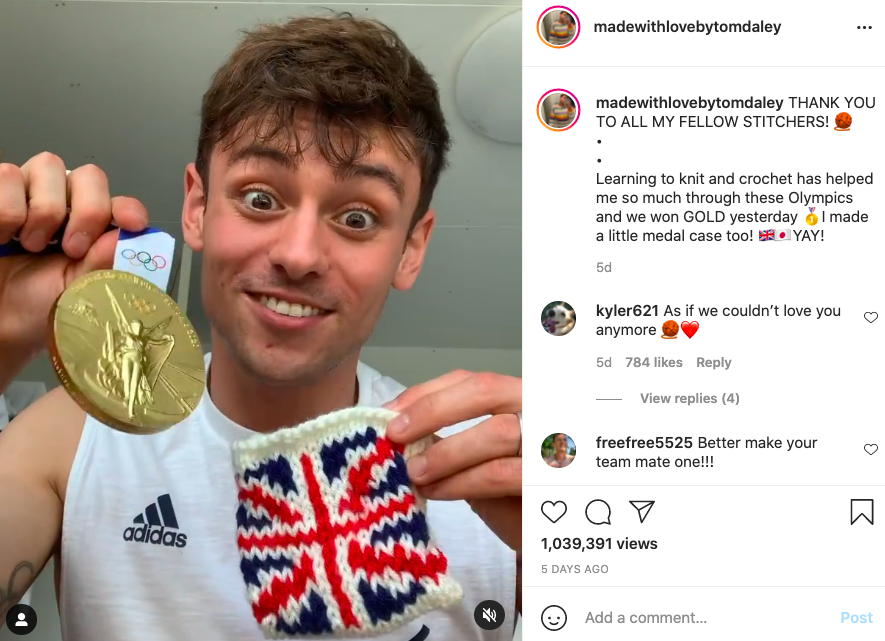Viewport: 885px width, 641px height.
Task: Open the three-dot more options menu
Action: 864,27
